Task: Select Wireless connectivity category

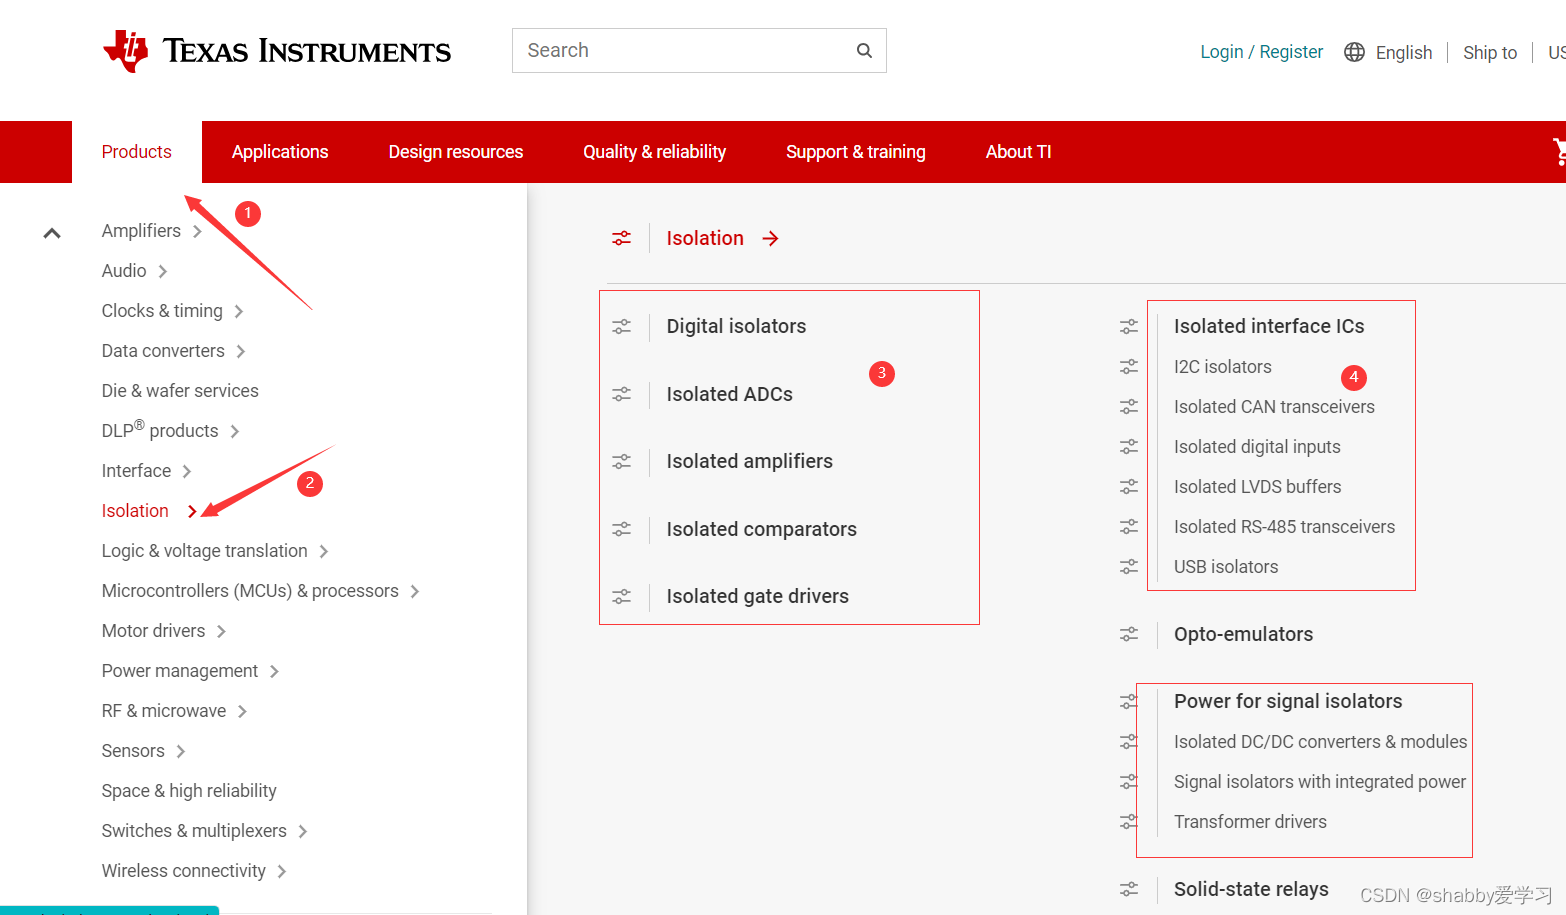Action: click(184, 871)
